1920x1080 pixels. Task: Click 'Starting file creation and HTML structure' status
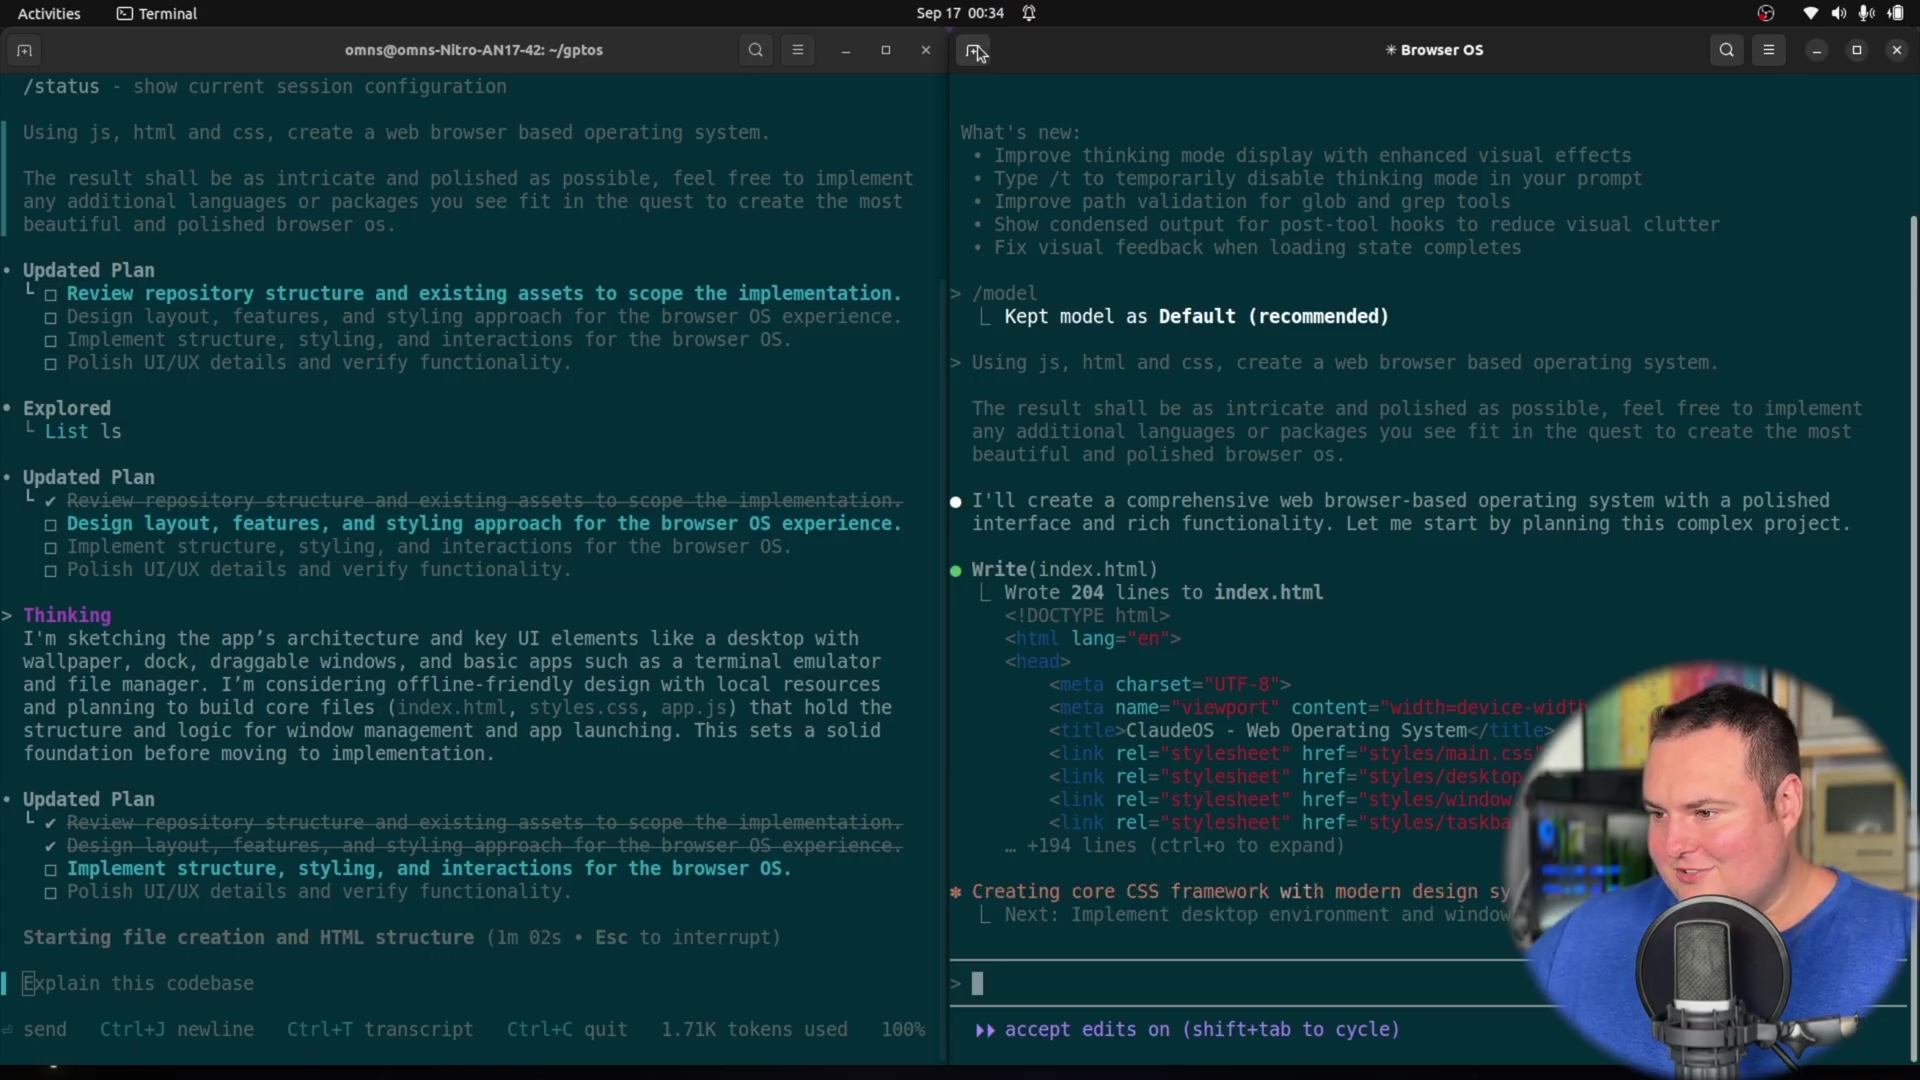(248, 938)
